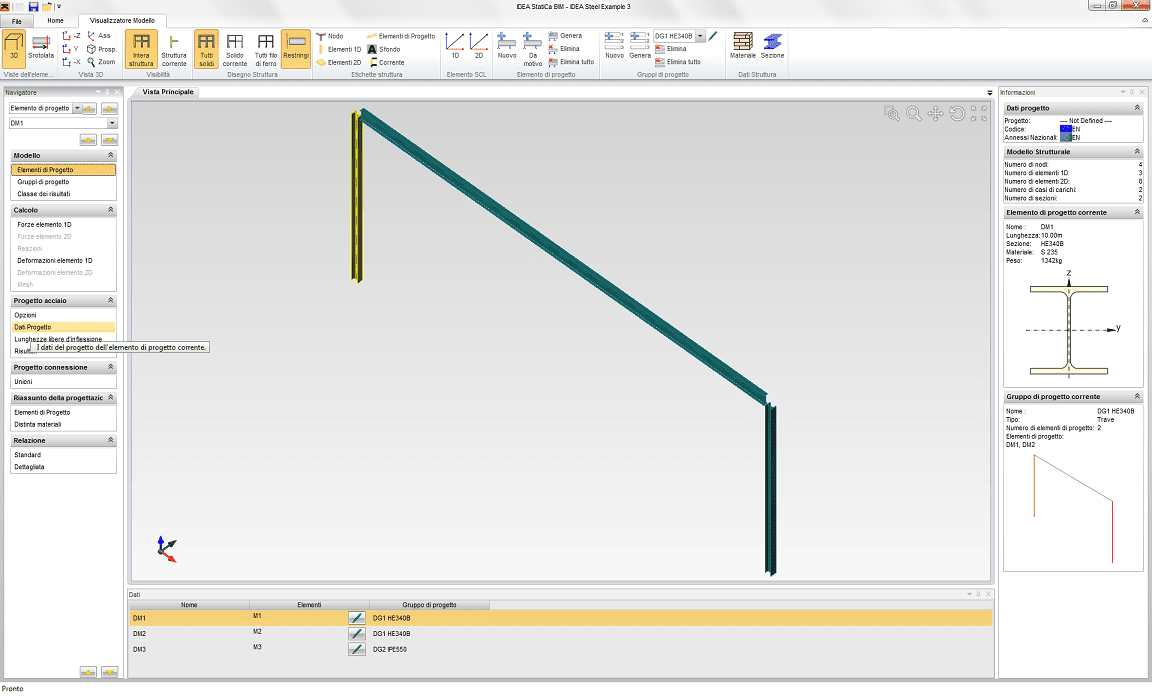
Task: Toggle Tutti filo di ferro mode
Action: (266, 49)
